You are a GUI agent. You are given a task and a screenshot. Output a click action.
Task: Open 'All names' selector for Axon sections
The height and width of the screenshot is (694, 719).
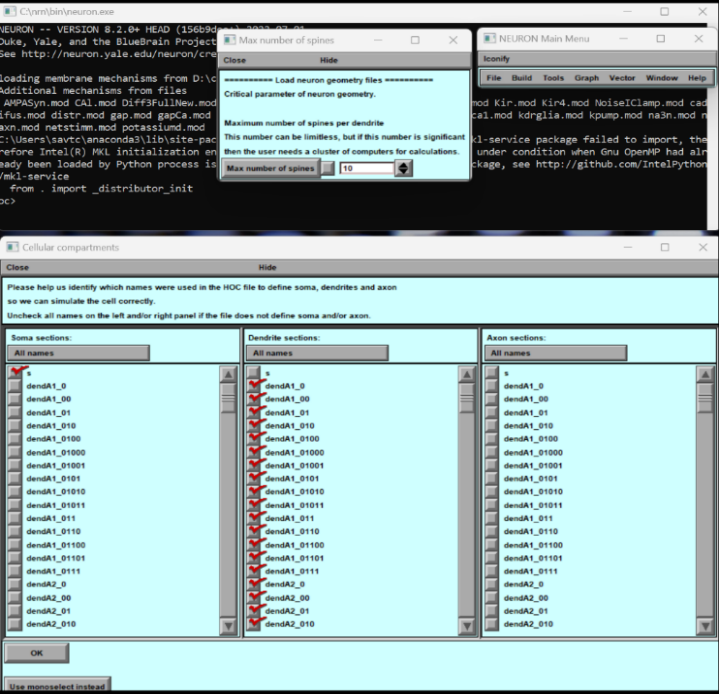pos(555,353)
